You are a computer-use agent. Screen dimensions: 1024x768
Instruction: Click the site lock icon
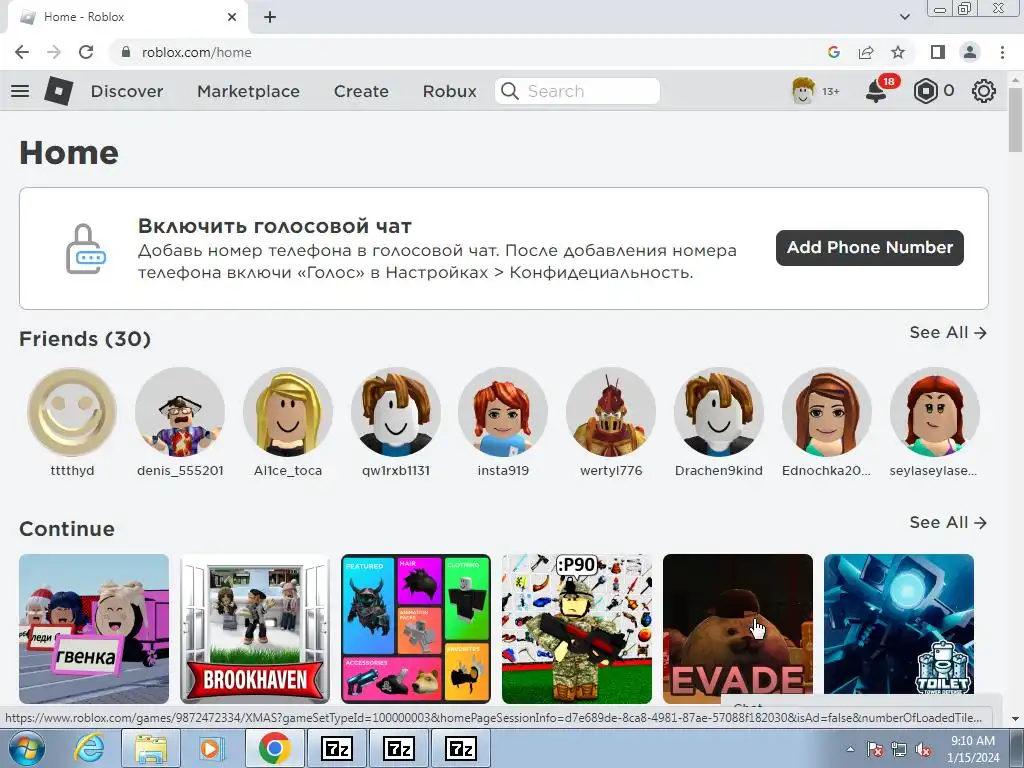coord(126,52)
